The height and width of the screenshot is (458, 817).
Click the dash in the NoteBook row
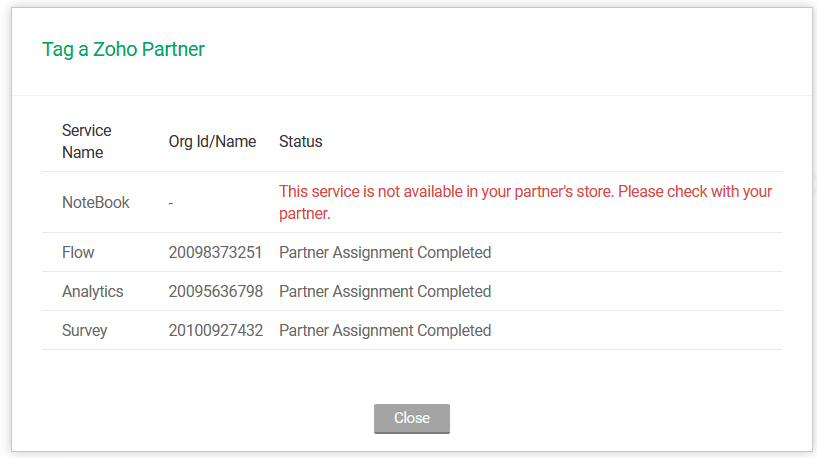coord(171,203)
